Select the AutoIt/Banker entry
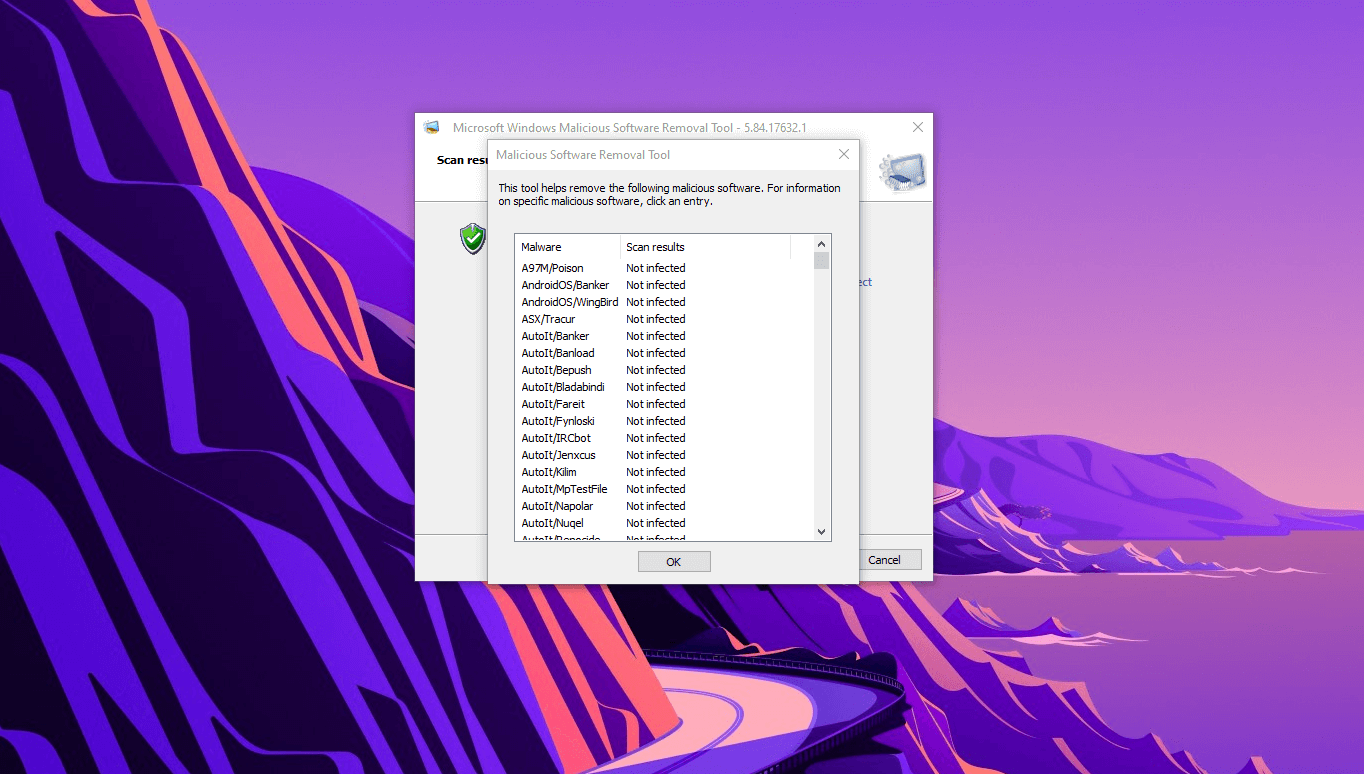This screenshot has height=774, width=1364. coord(555,336)
